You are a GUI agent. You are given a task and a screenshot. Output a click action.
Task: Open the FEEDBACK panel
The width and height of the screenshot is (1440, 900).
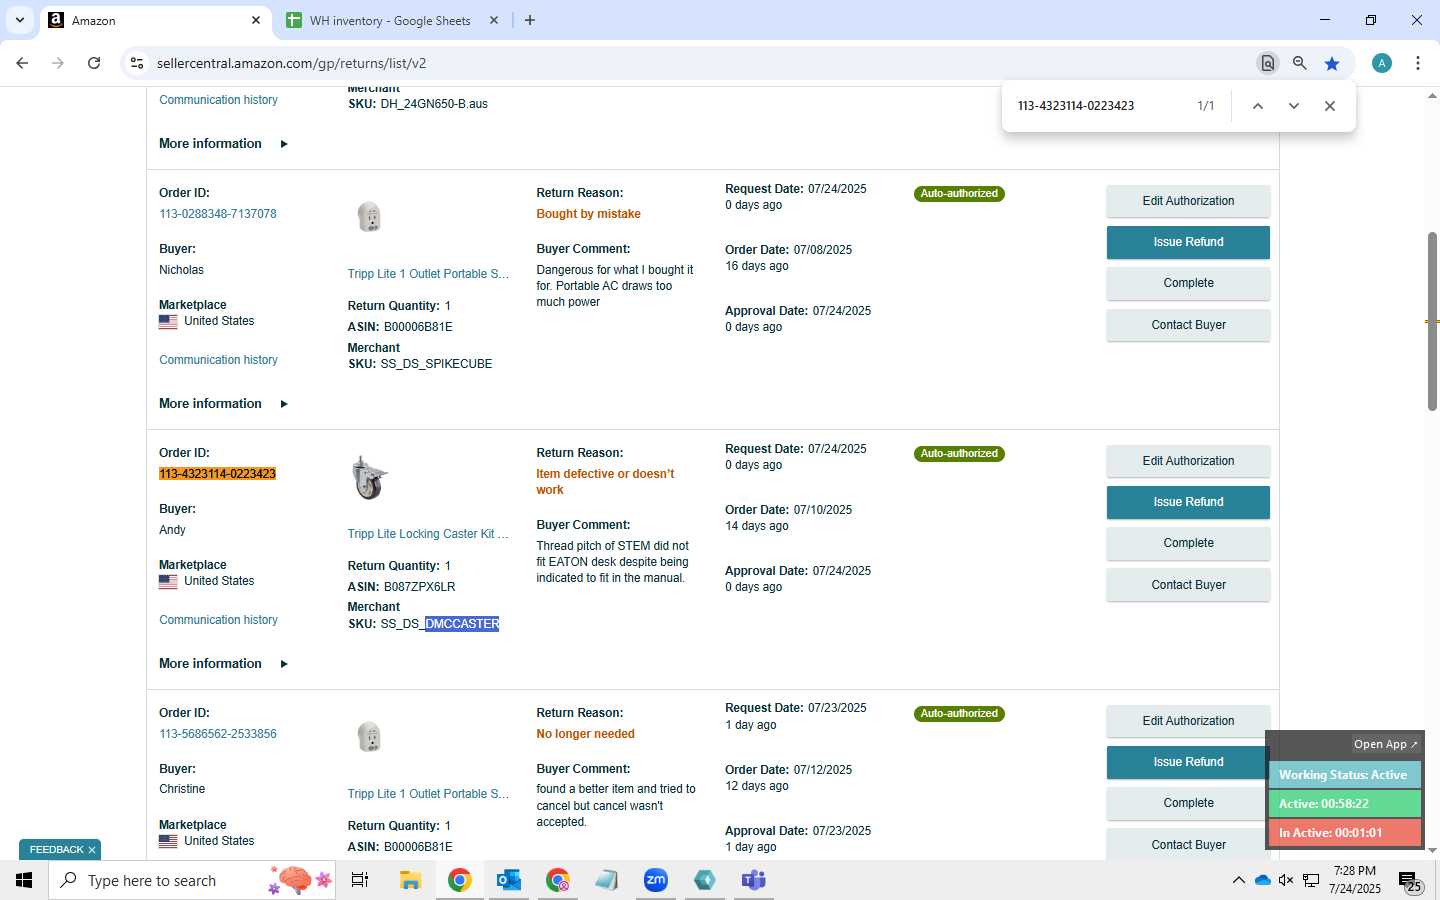(x=56, y=850)
